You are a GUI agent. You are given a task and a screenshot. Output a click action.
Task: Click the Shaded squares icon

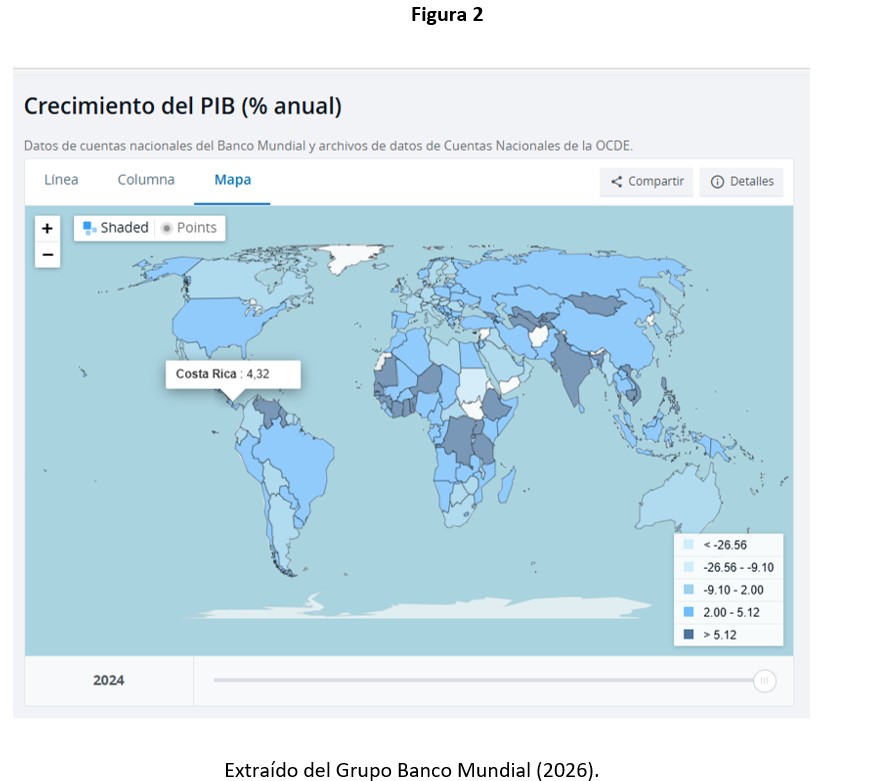(x=89, y=228)
